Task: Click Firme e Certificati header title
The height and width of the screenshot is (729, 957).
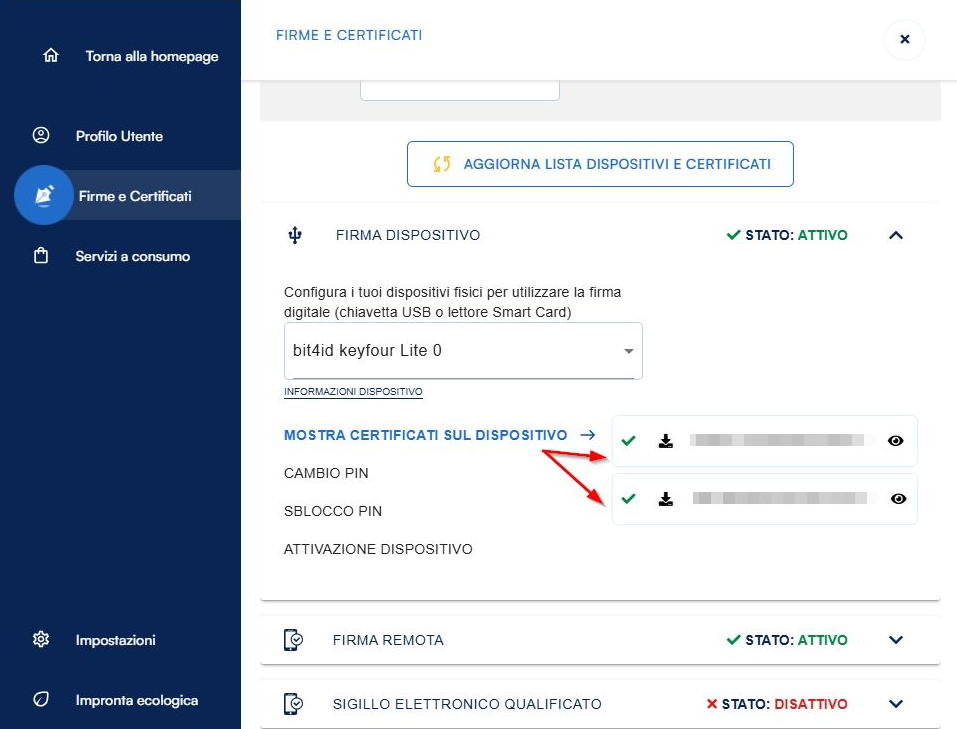Action: point(349,35)
